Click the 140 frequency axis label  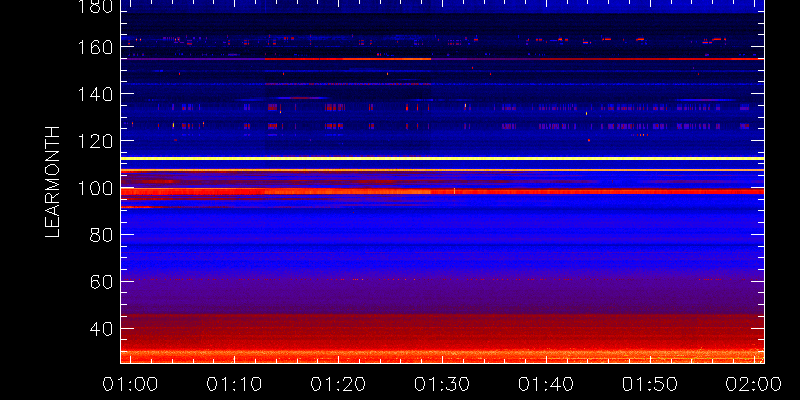point(95,94)
